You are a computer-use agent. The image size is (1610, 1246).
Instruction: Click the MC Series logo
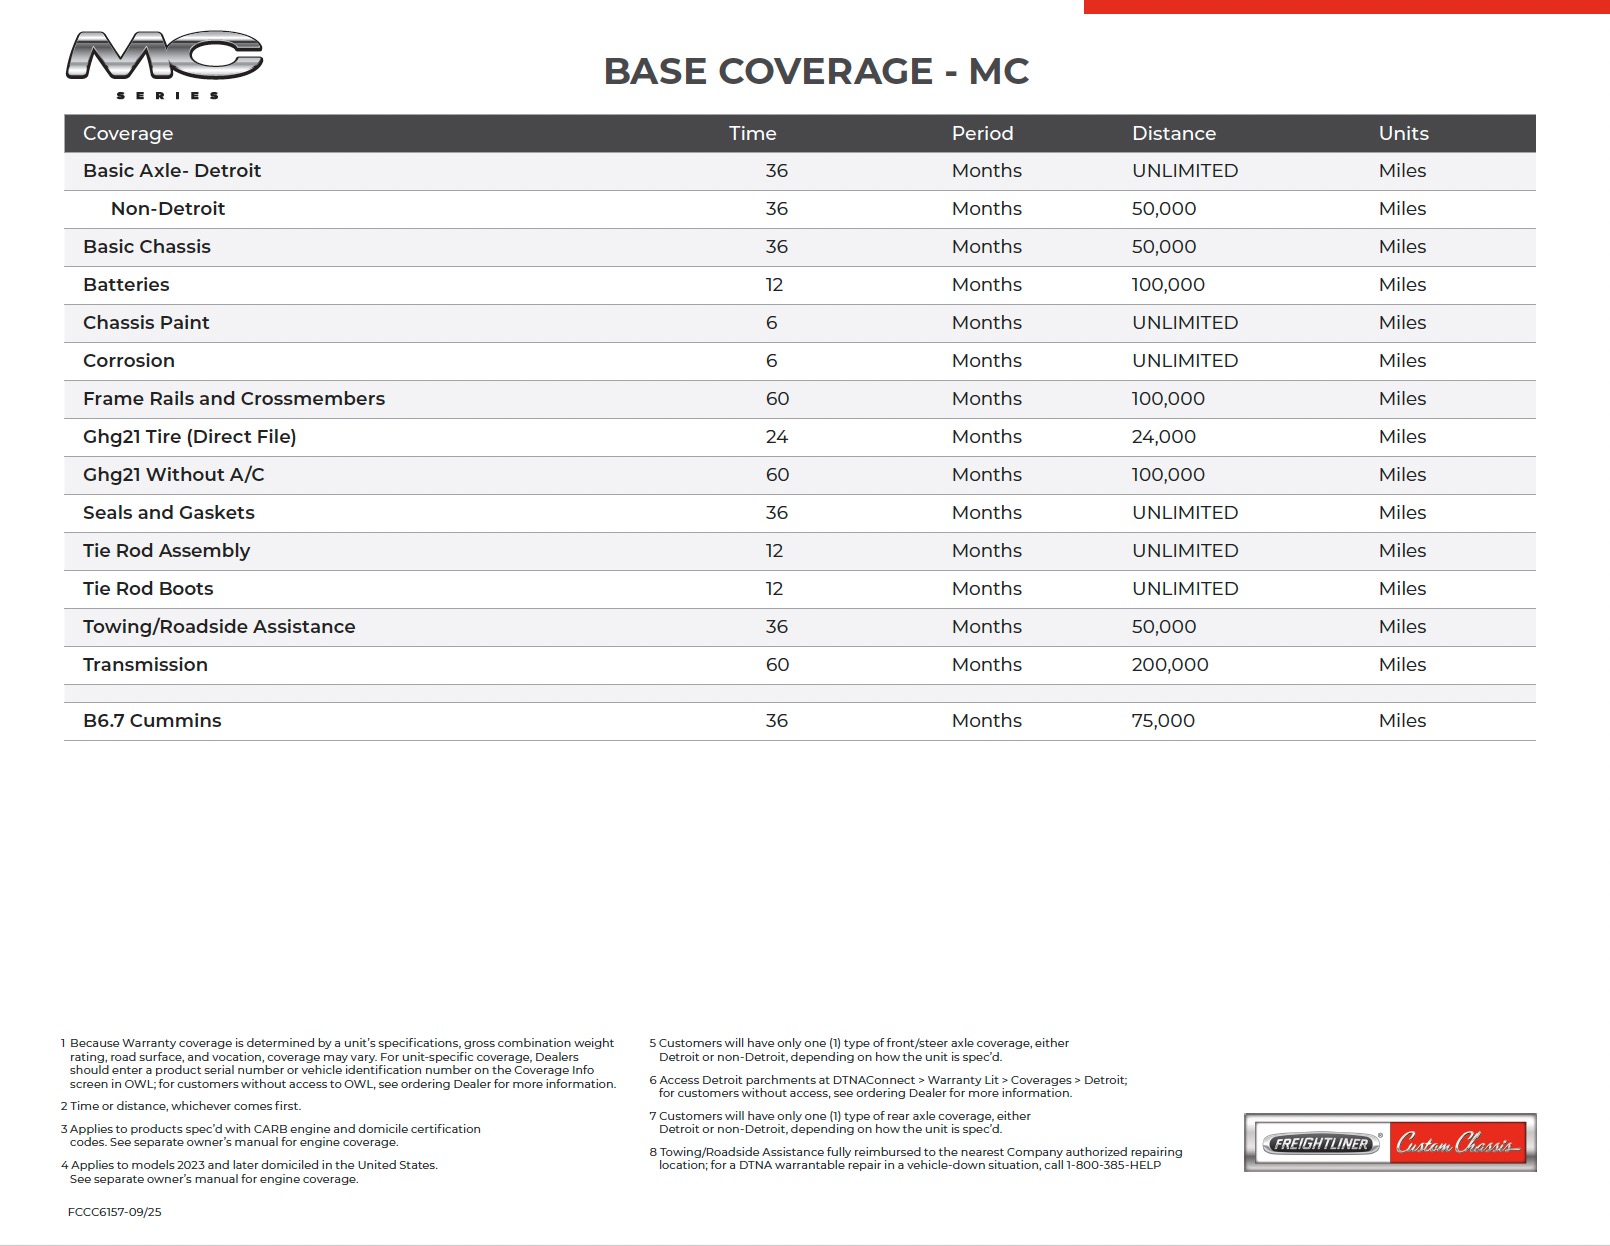(164, 64)
